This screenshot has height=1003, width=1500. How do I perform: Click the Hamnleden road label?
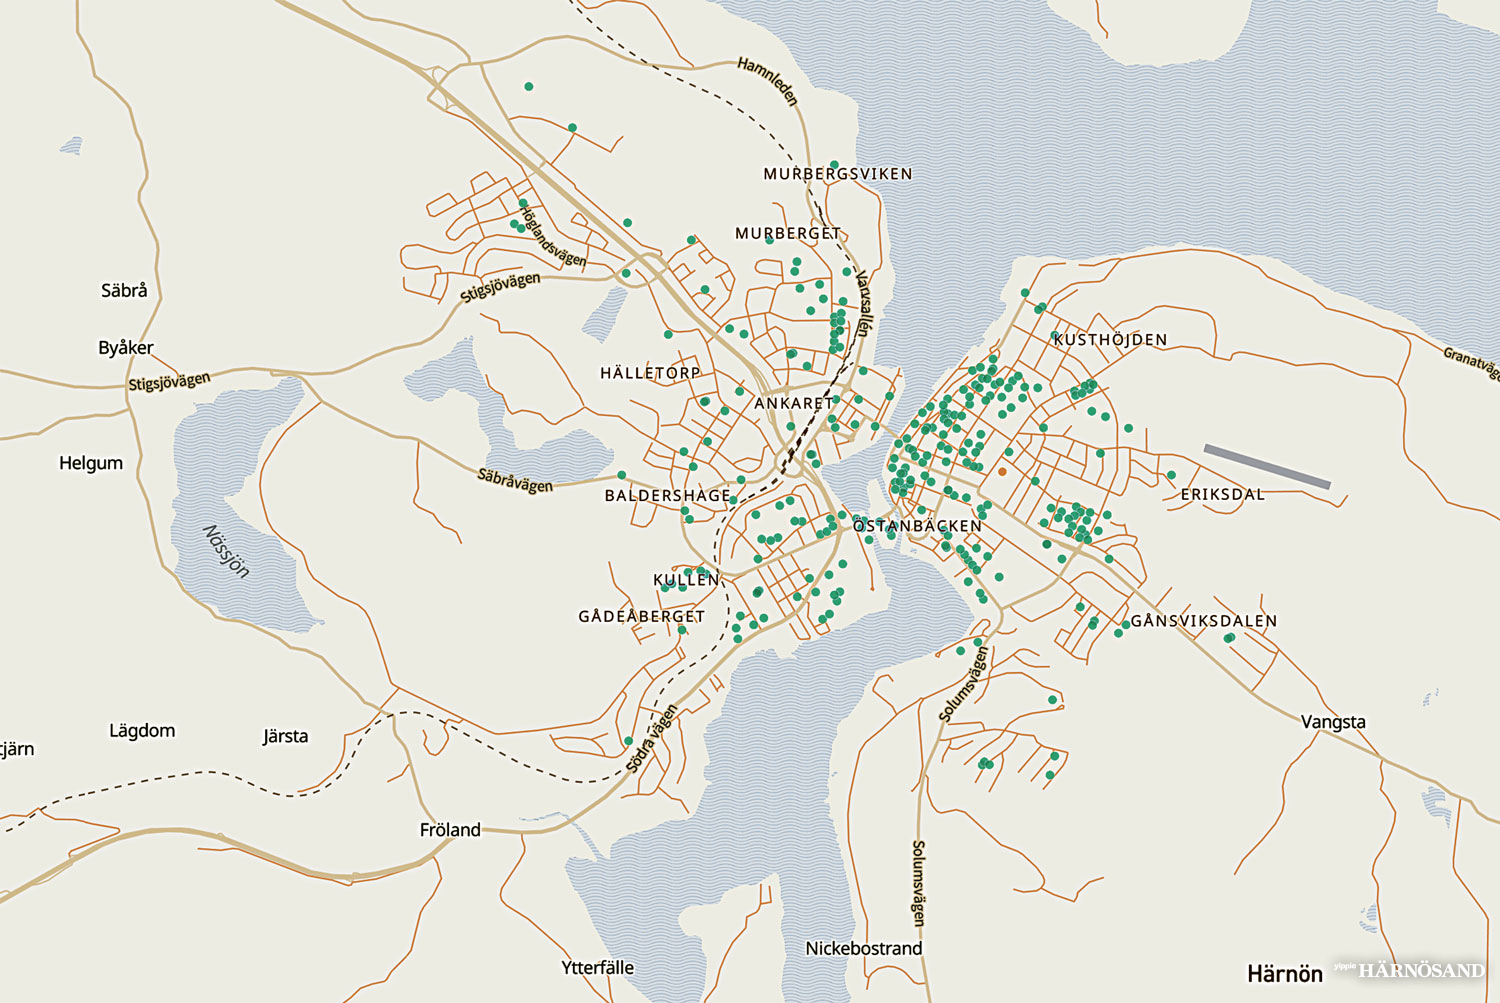pyautogui.click(x=768, y=81)
